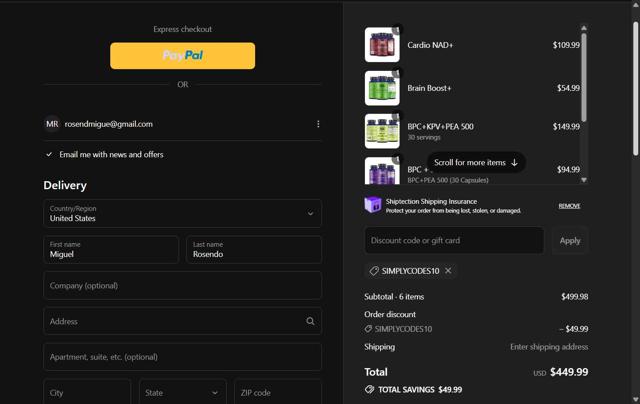
Task: Click the $449.99 total amount
Action: click(569, 372)
